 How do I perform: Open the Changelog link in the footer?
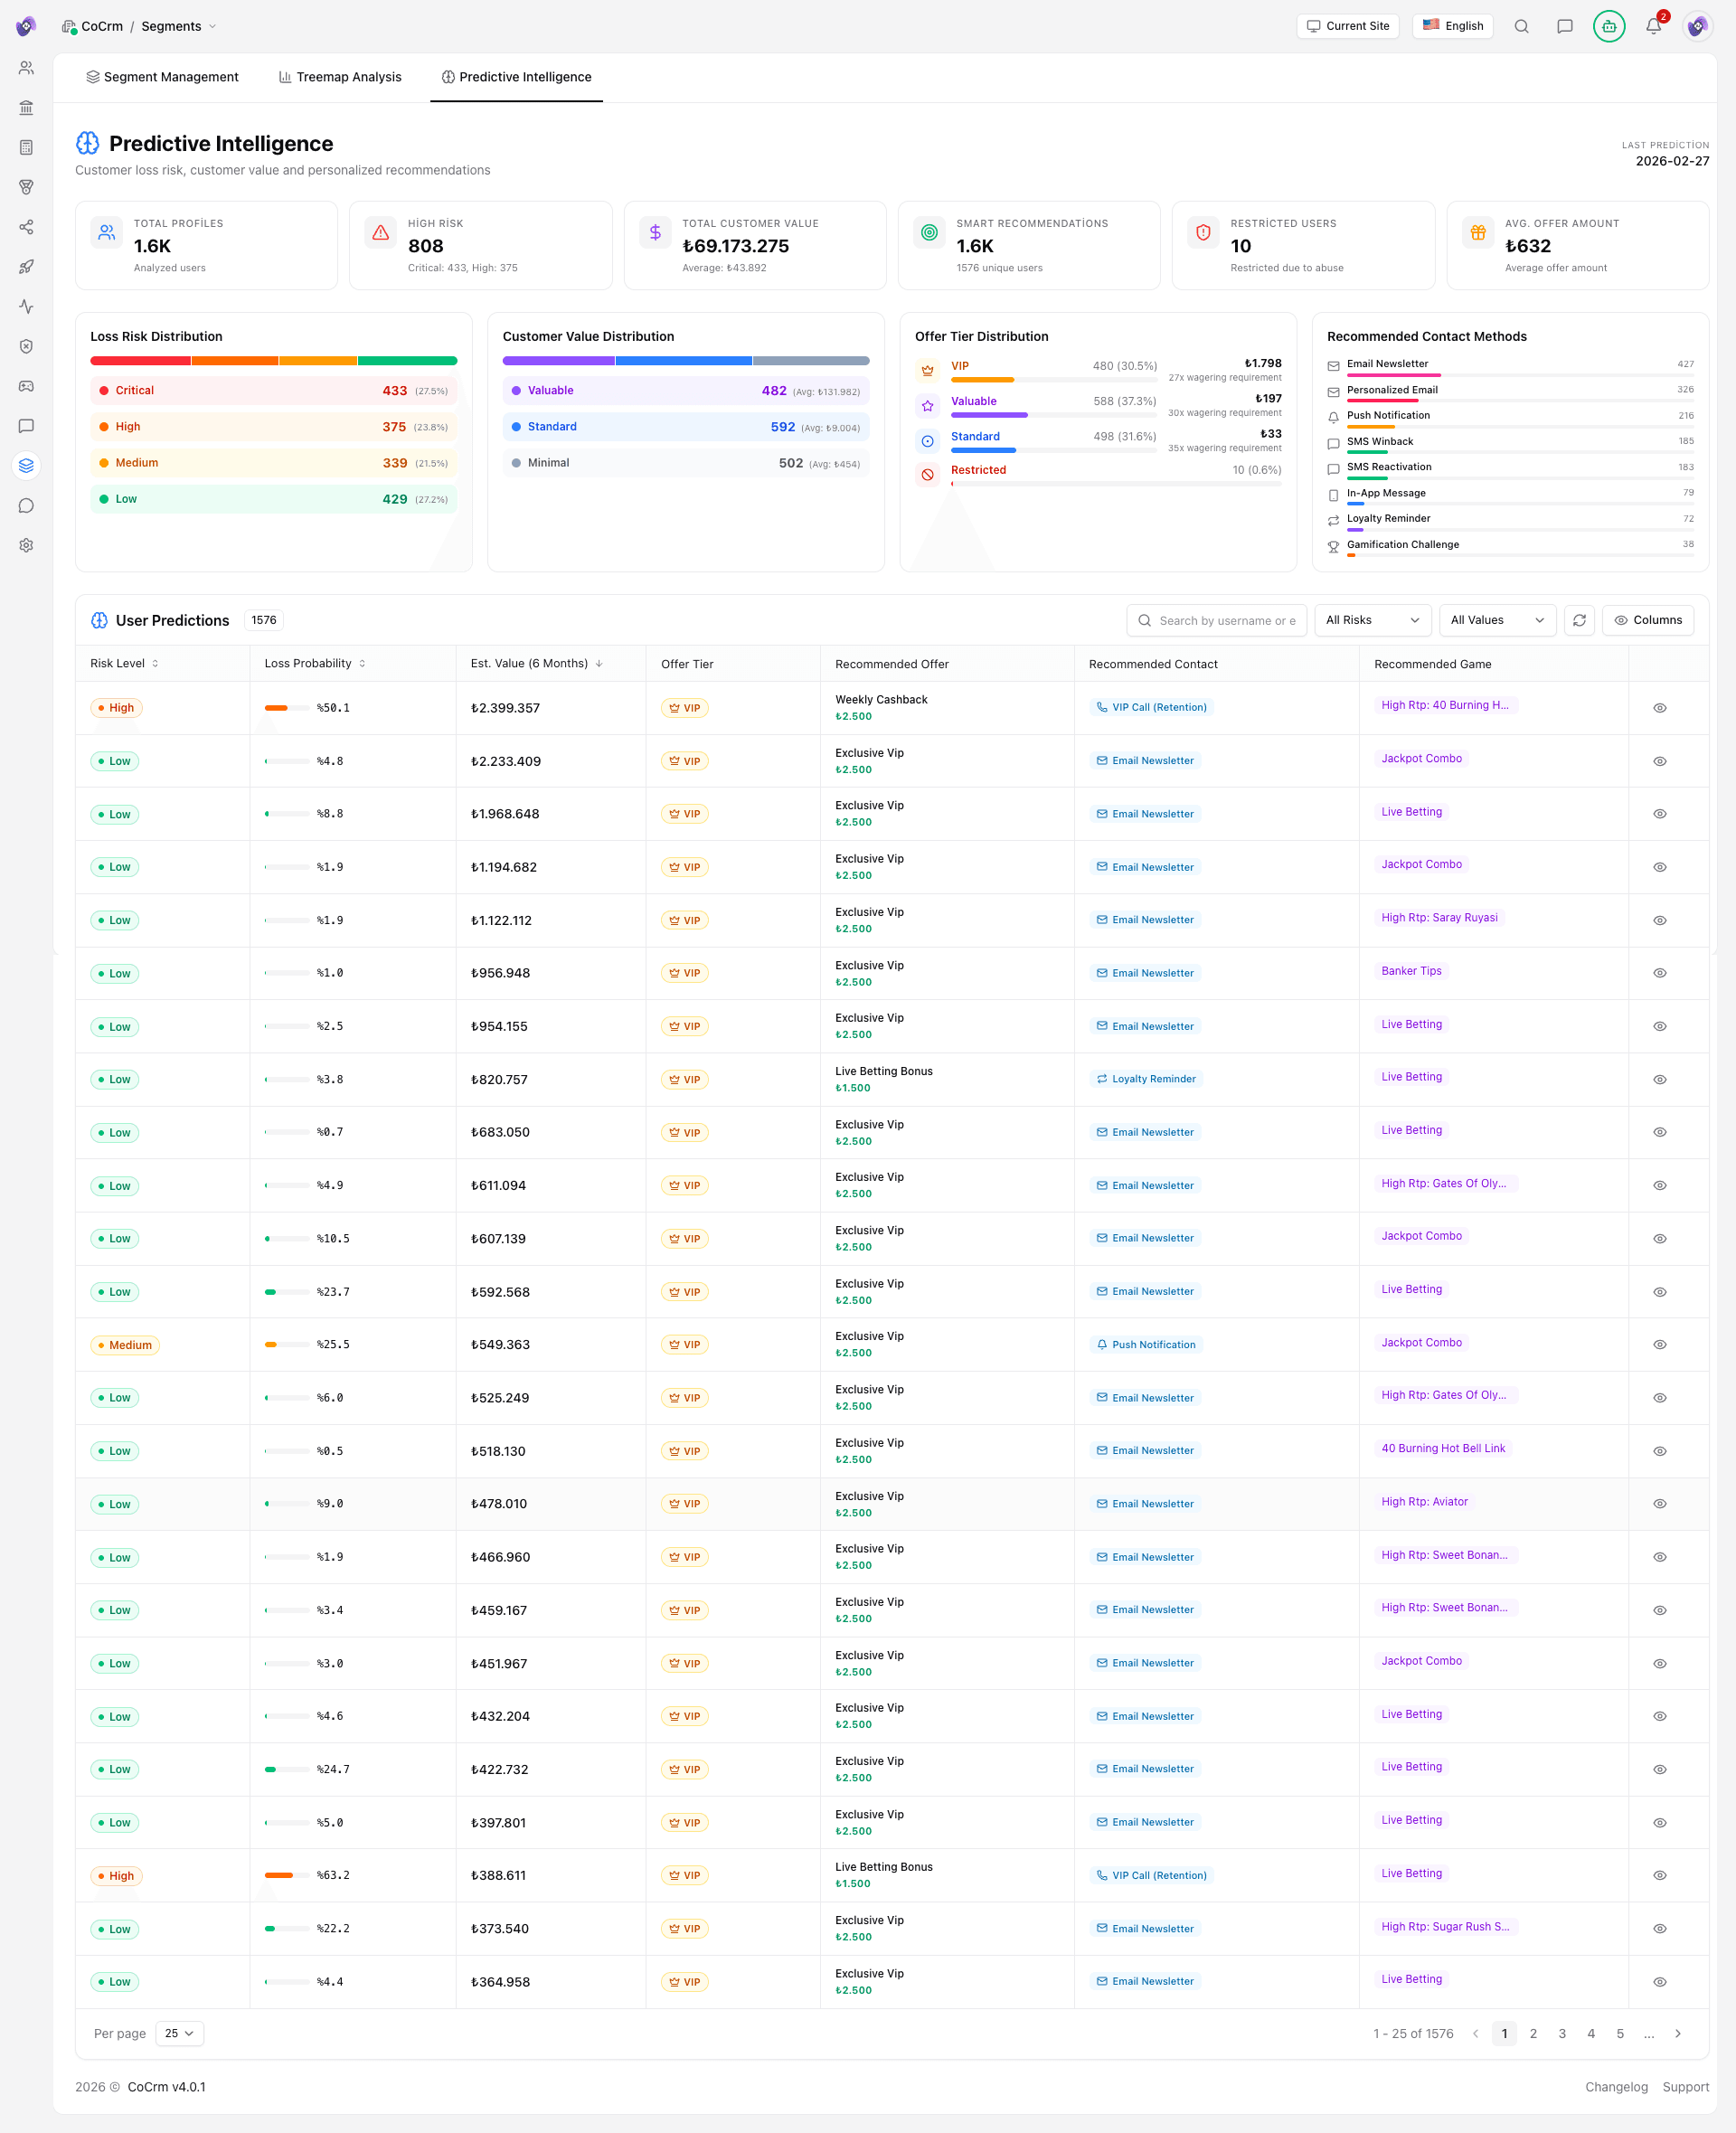pos(1616,2087)
